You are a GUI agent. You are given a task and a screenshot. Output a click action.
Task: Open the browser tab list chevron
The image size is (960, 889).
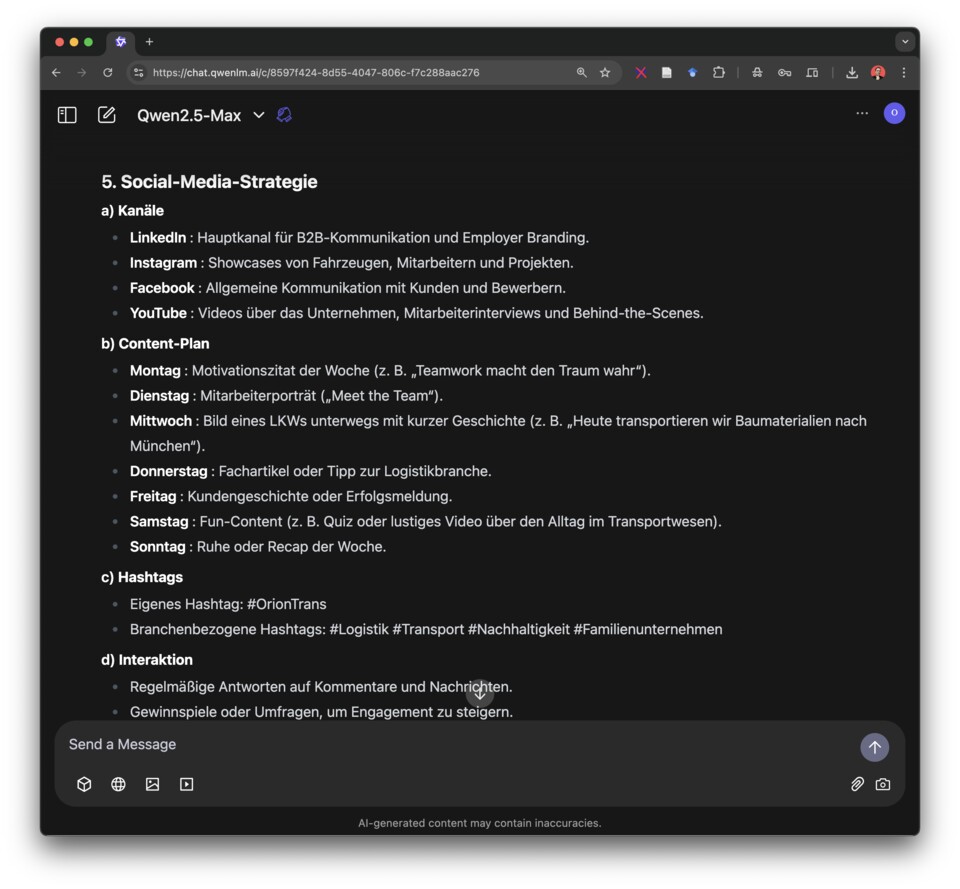pyautogui.click(x=905, y=42)
